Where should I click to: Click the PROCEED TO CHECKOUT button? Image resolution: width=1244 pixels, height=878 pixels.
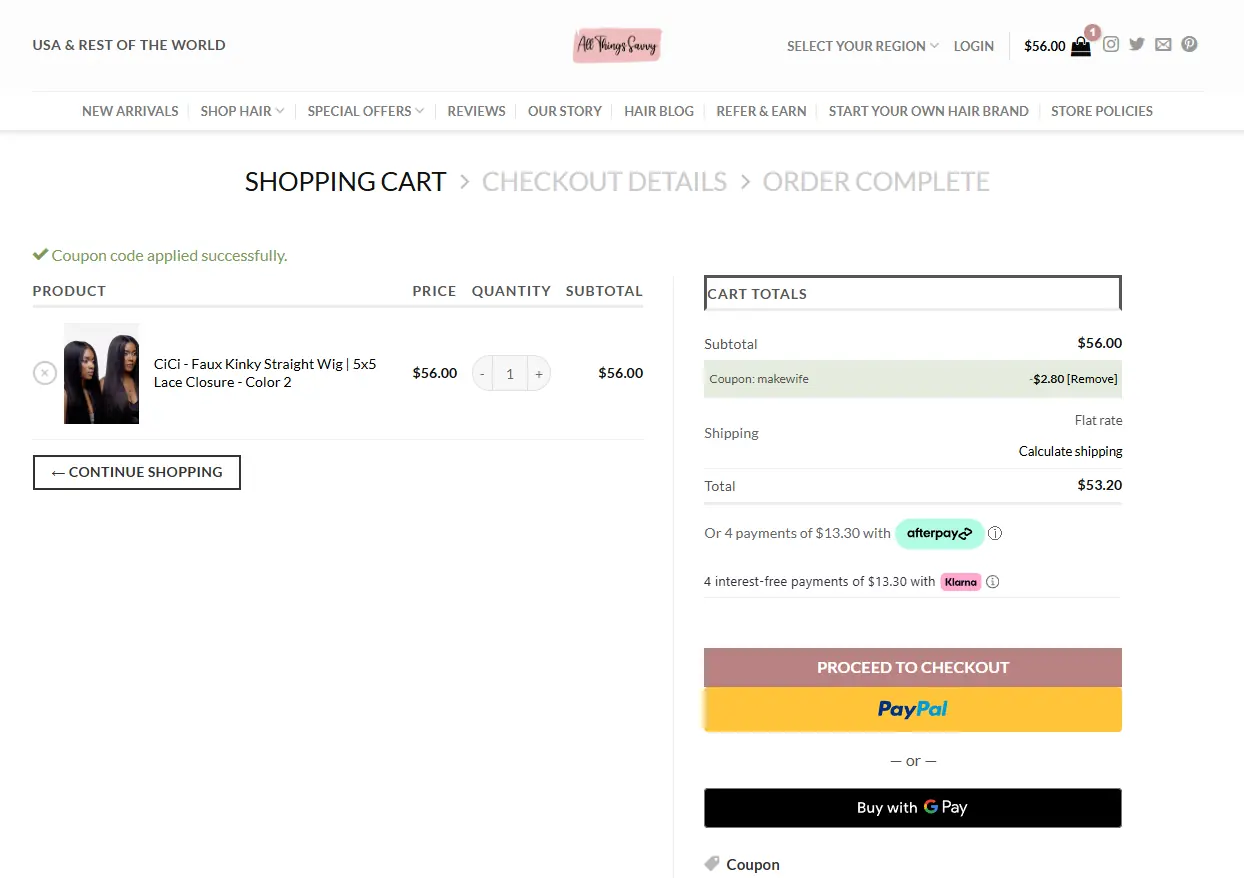912,667
